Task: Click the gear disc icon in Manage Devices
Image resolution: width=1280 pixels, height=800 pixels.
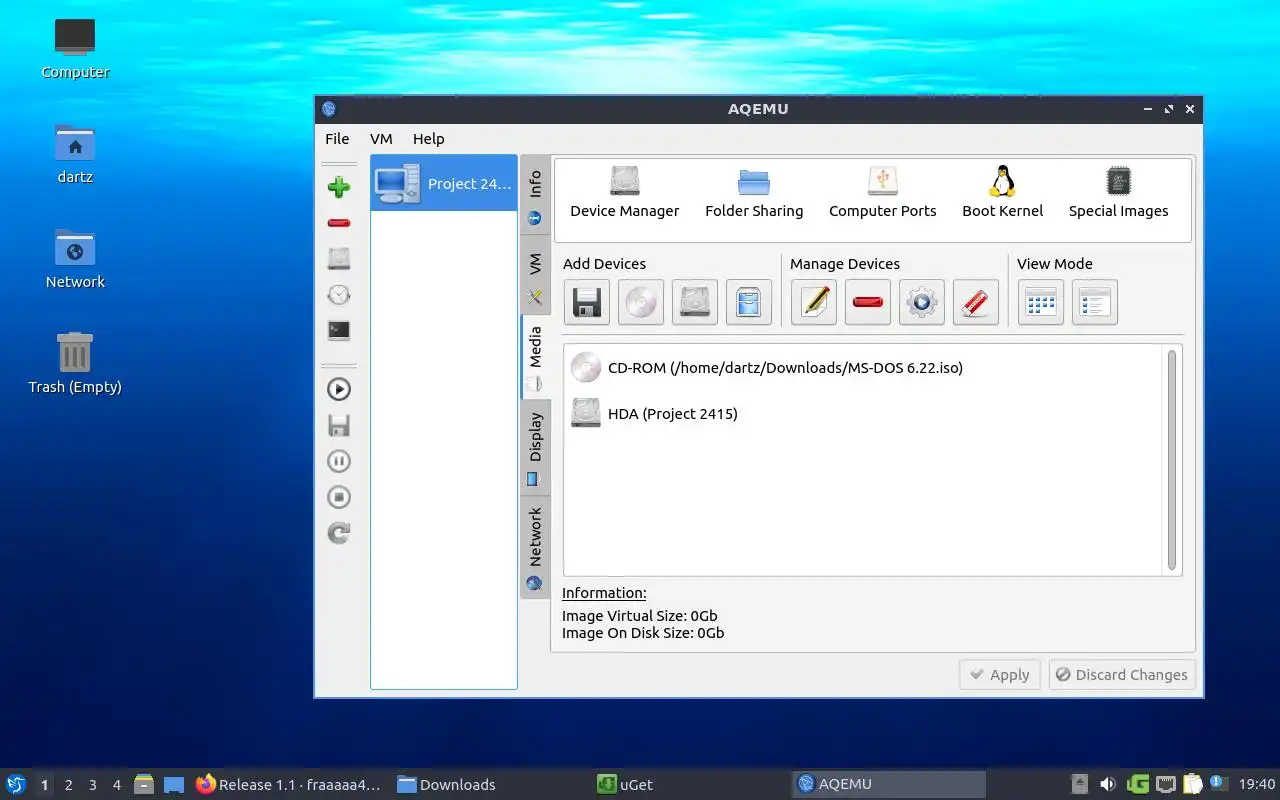Action: coord(922,302)
